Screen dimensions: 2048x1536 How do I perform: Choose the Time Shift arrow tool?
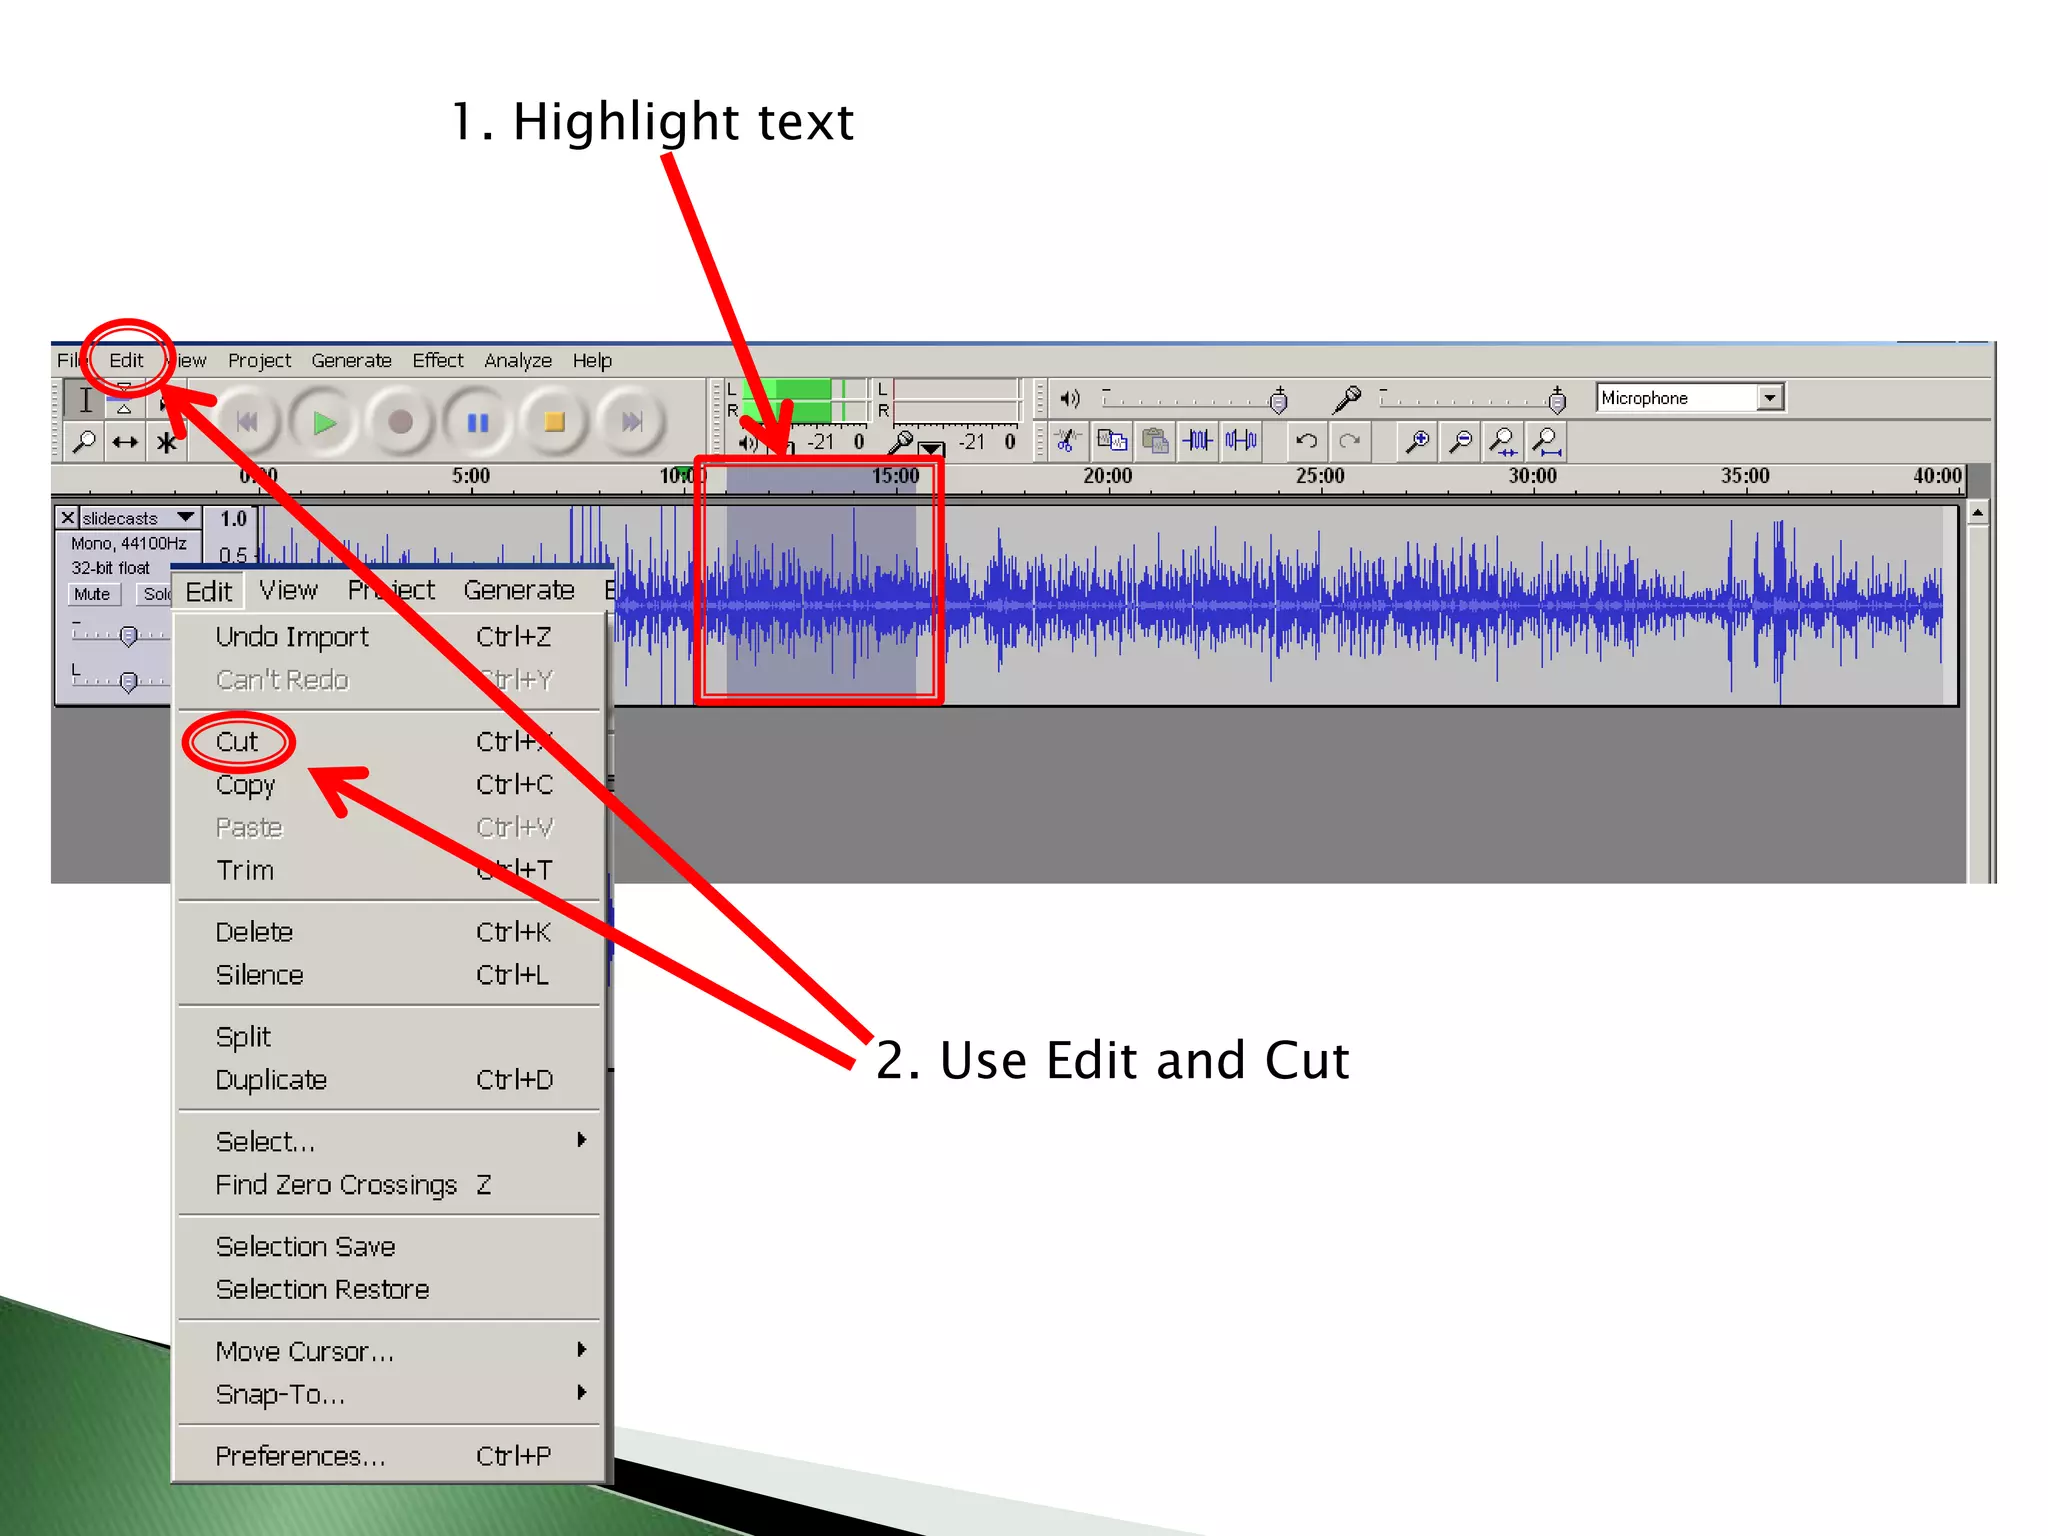pyautogui.click(x=125, y=442)
